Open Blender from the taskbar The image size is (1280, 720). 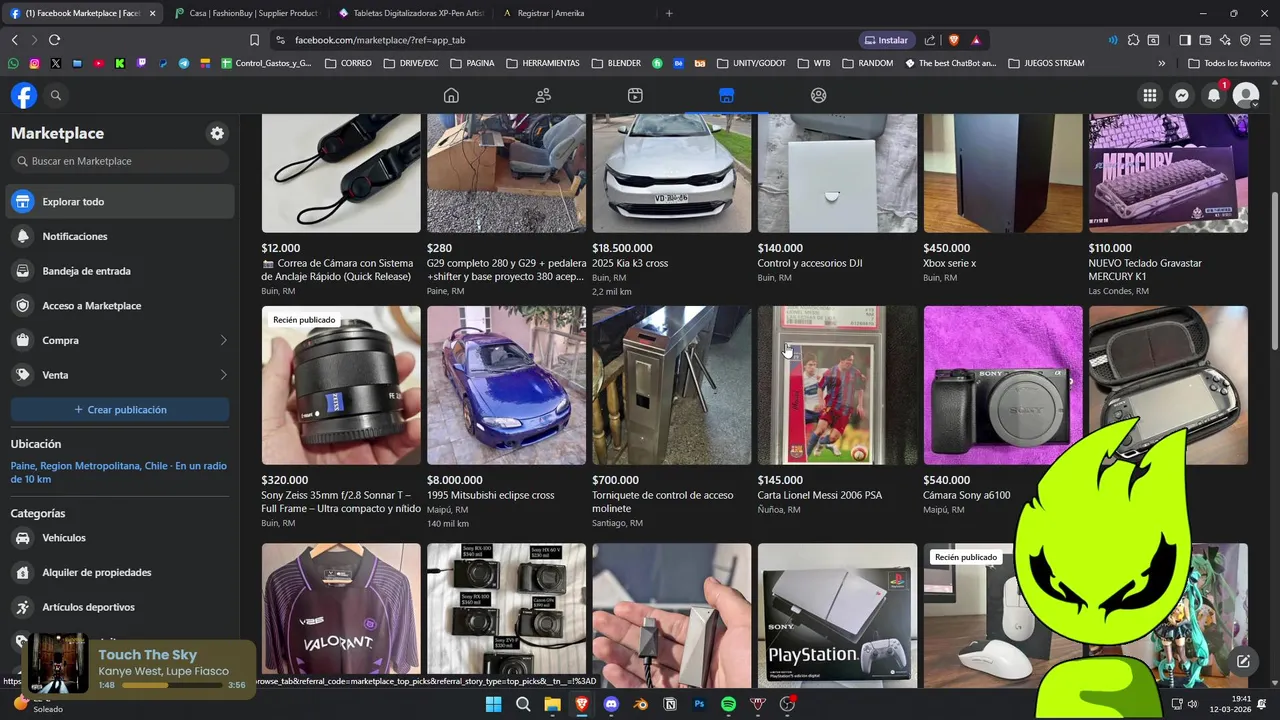click(x=641, y=704)
